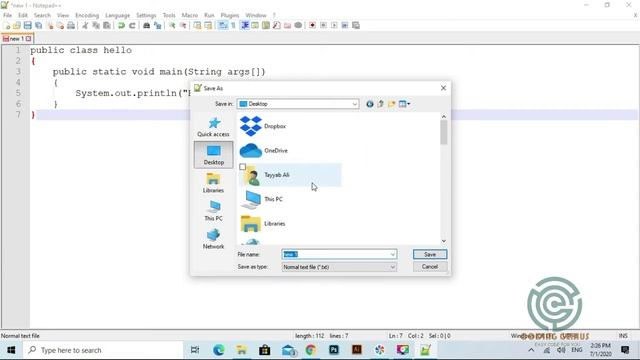Click the Save file toolbar icon
Image resolution: width=640 pixels, height=360 pixels.
coord(27,25)
